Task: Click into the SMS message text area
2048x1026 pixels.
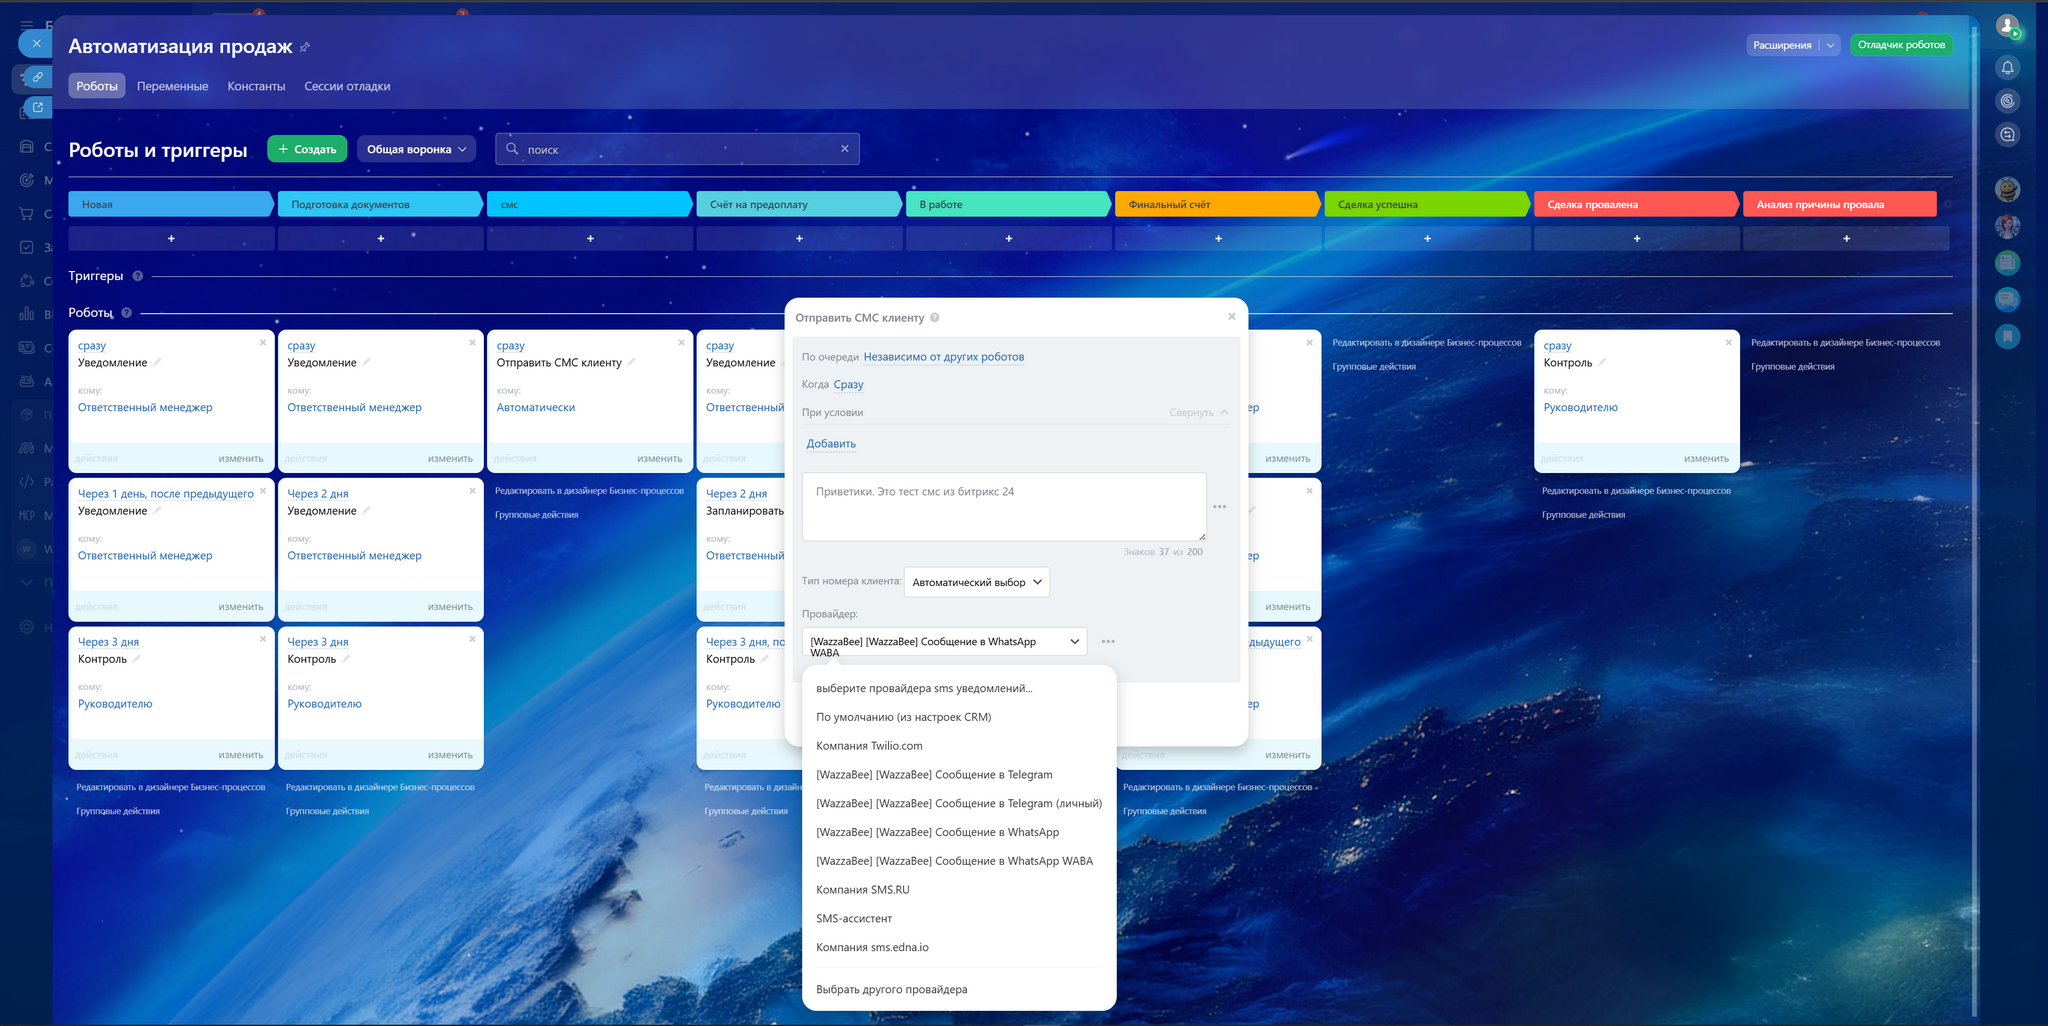Action: pos(1004,507)
